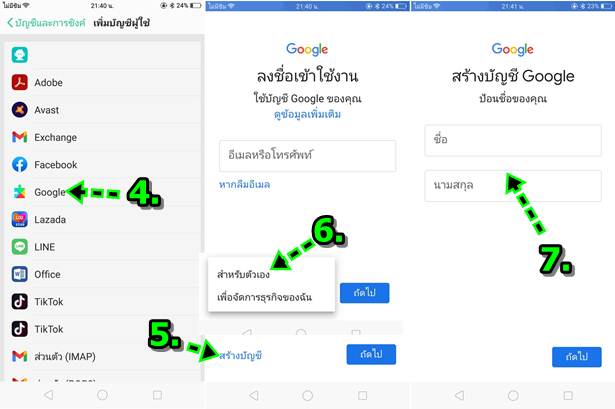Open the หากลืมอีเมล link
The image size is (615, 409).
[244, 184]
